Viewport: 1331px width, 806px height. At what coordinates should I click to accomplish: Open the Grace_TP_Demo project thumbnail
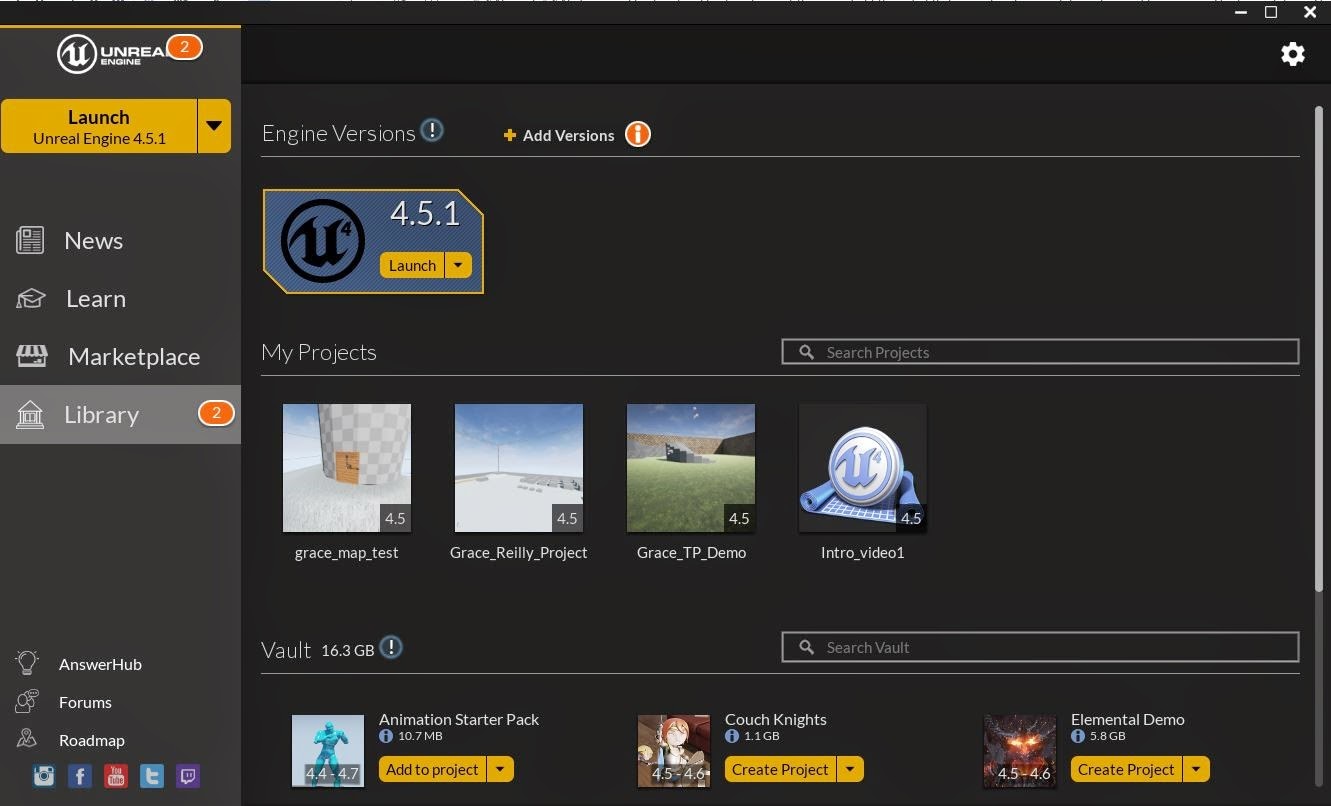tap(691, 468)
